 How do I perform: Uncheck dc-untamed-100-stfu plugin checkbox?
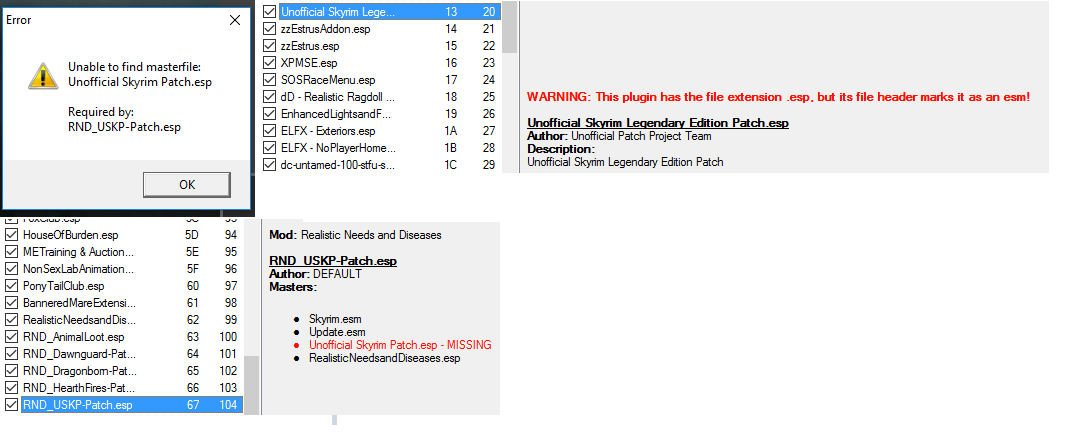[x=270, y=165]
